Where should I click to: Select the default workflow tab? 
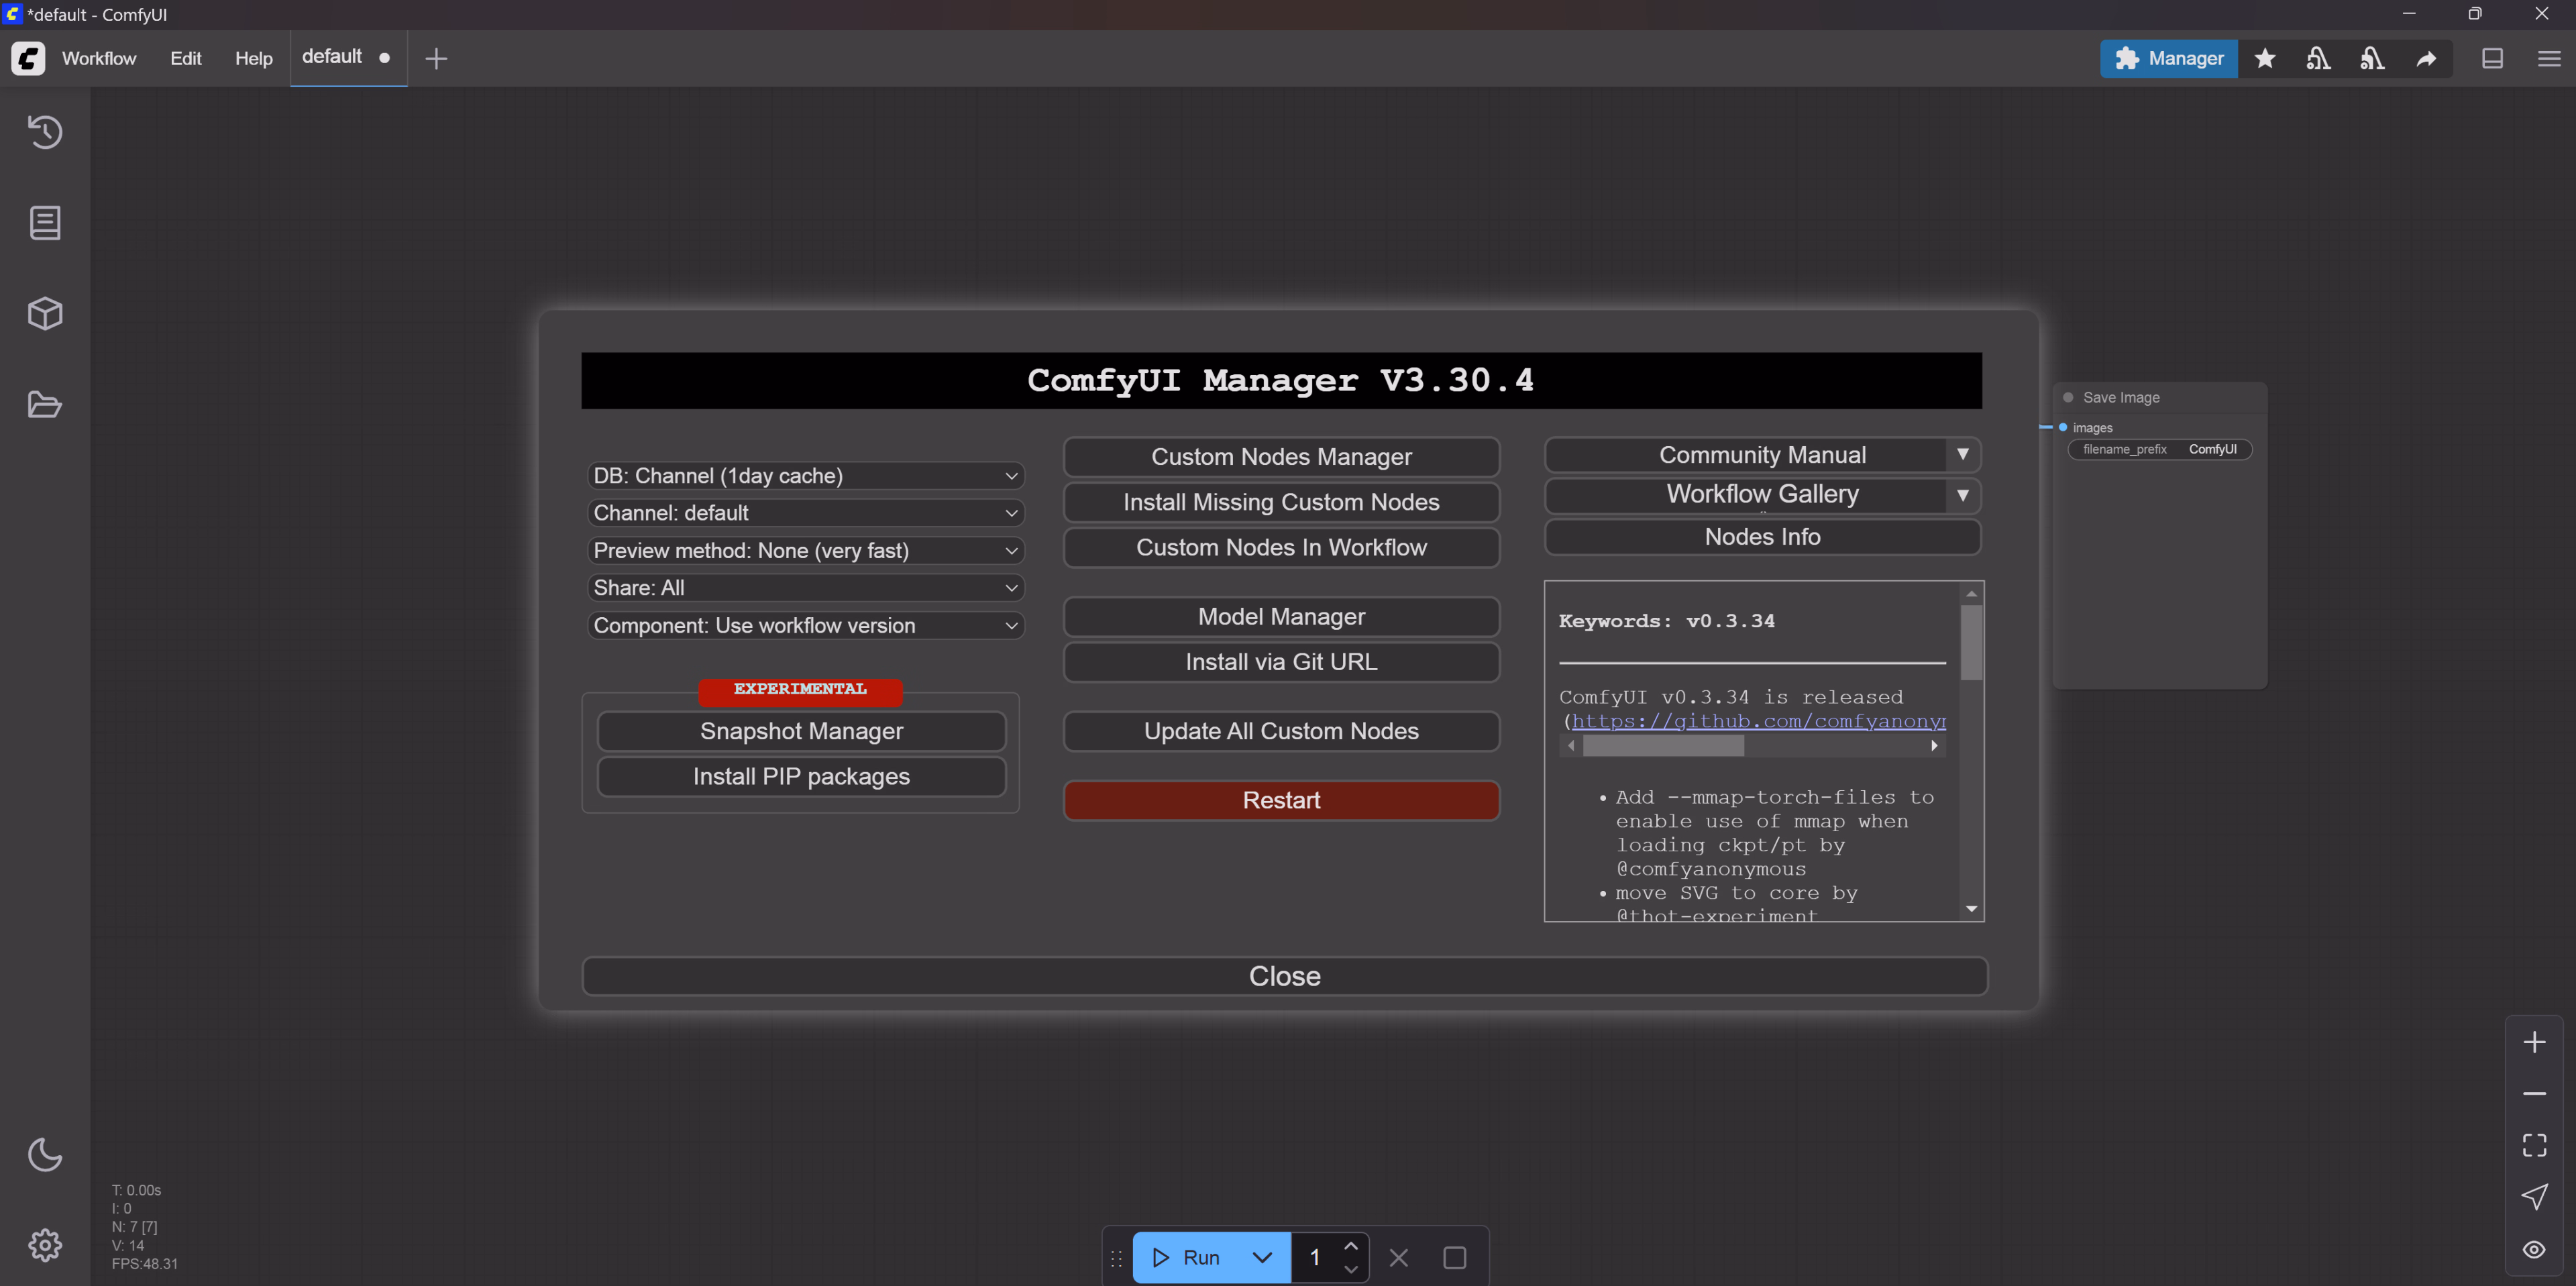pos(347,57)
